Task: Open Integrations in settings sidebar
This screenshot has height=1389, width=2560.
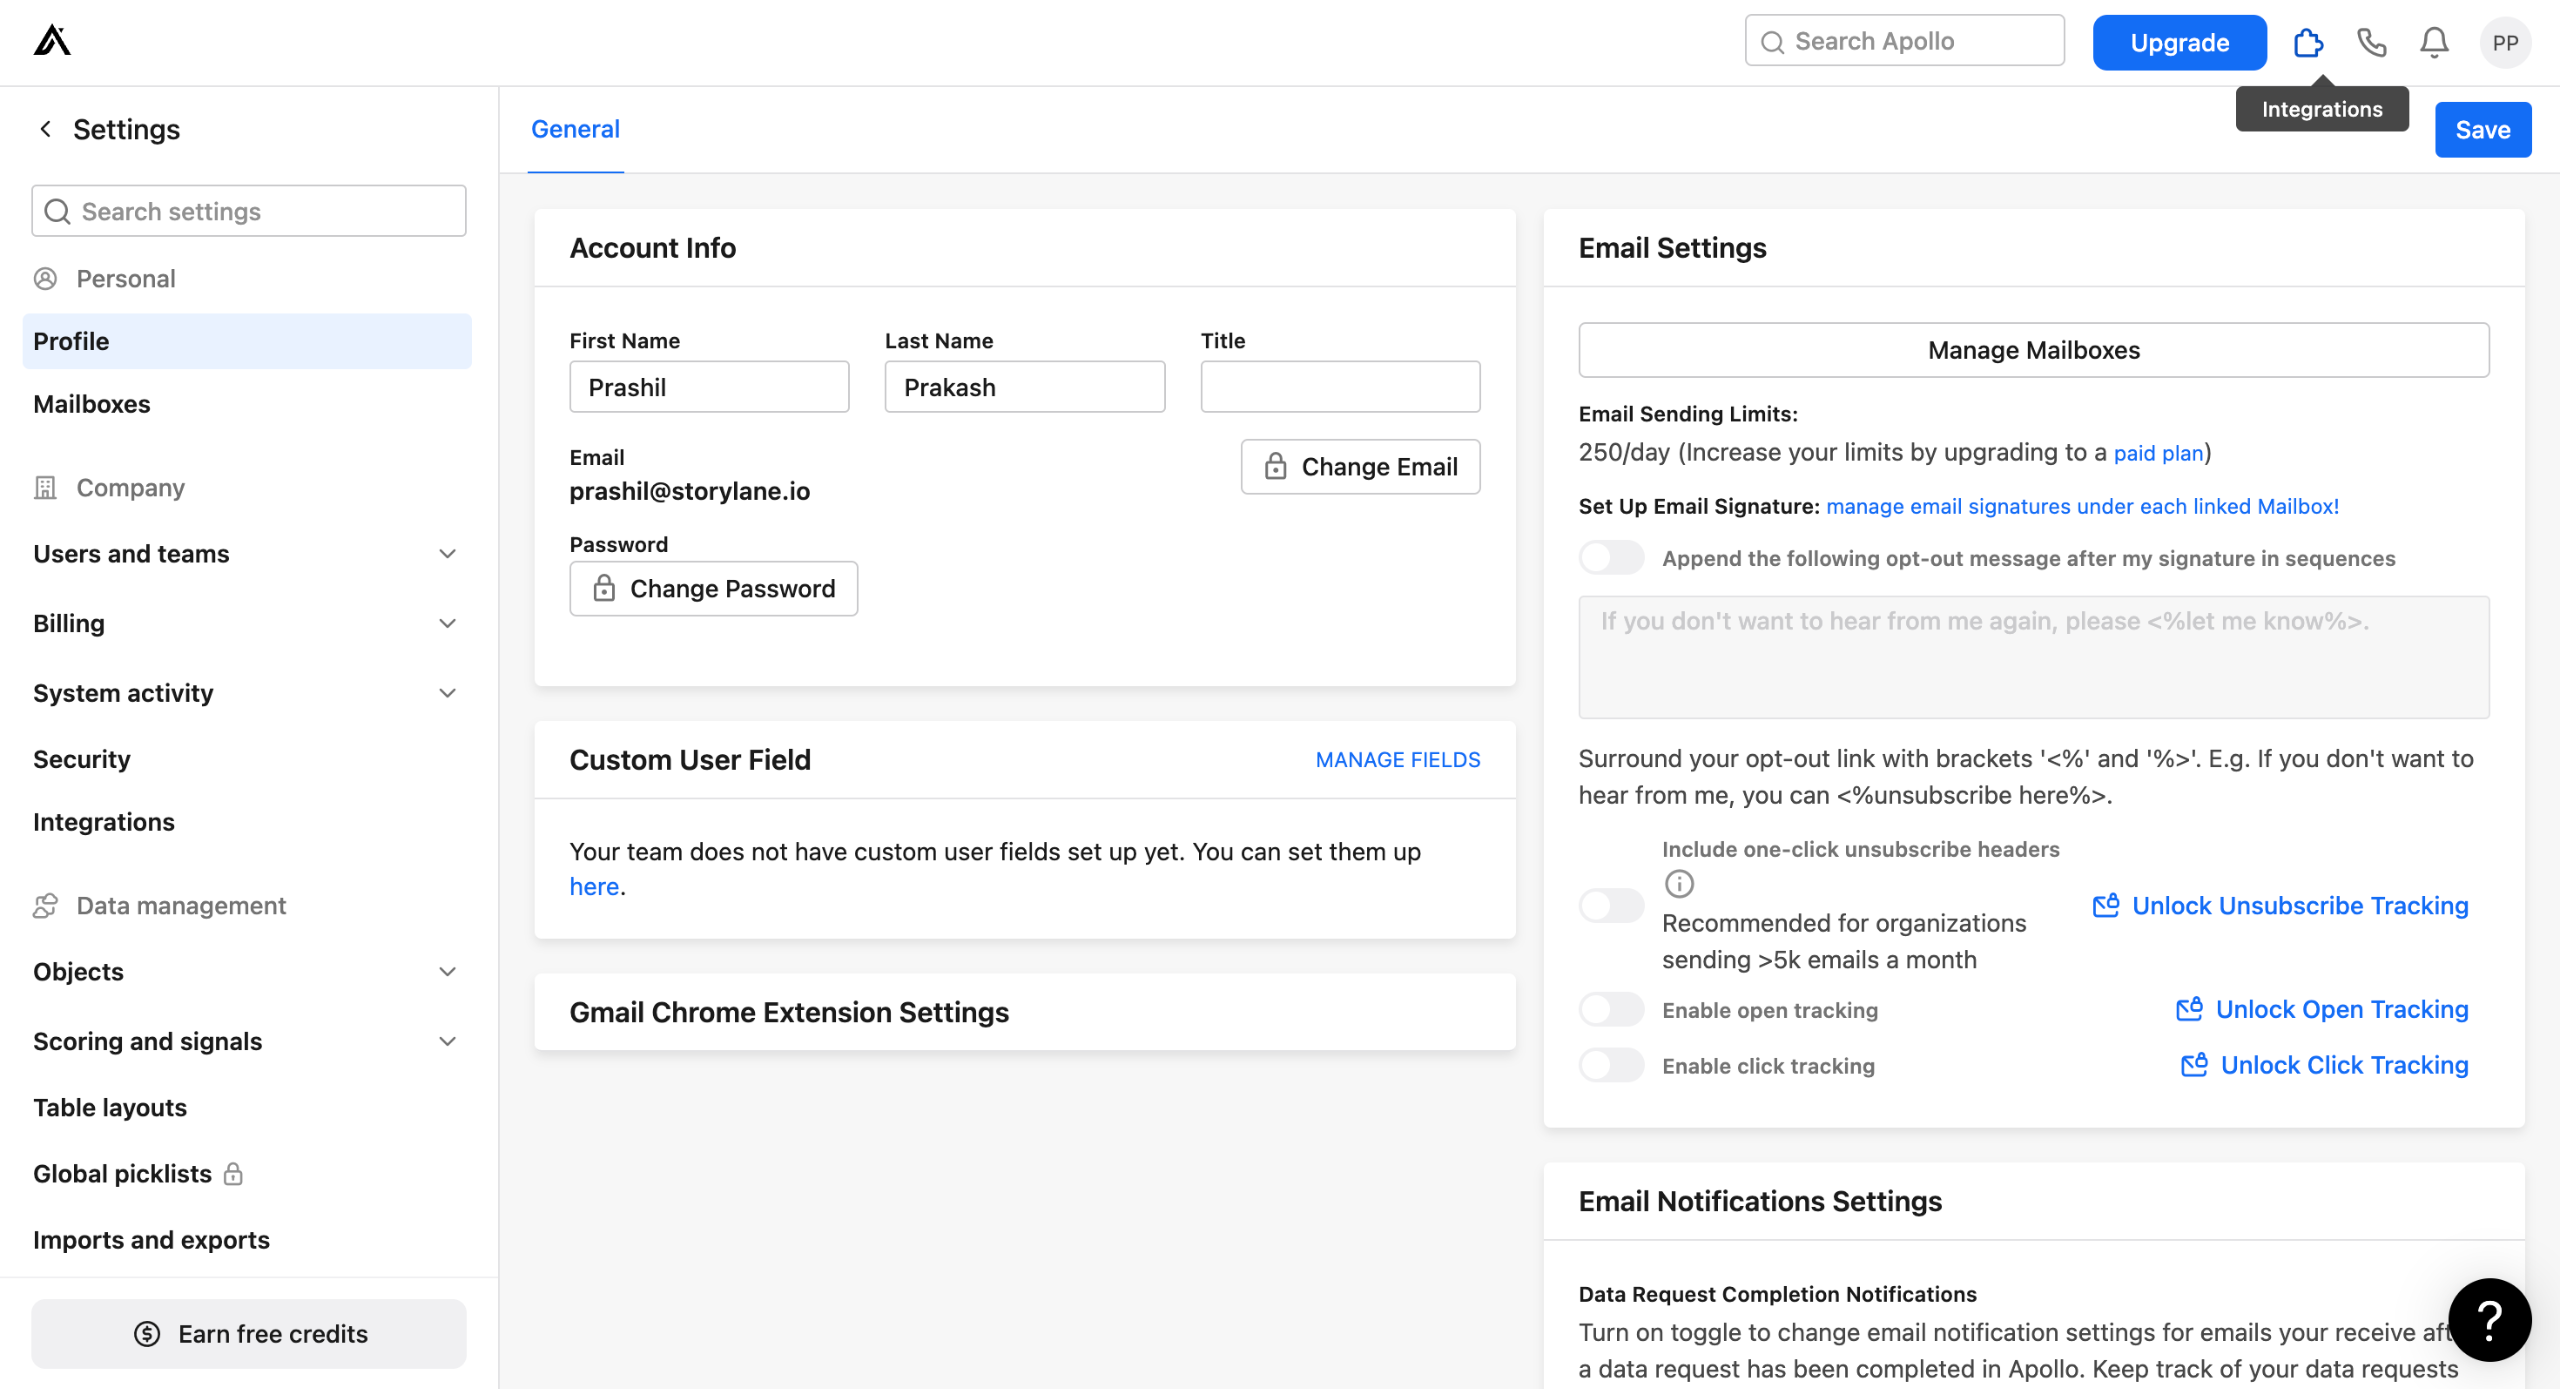Action: coord(246,822)
